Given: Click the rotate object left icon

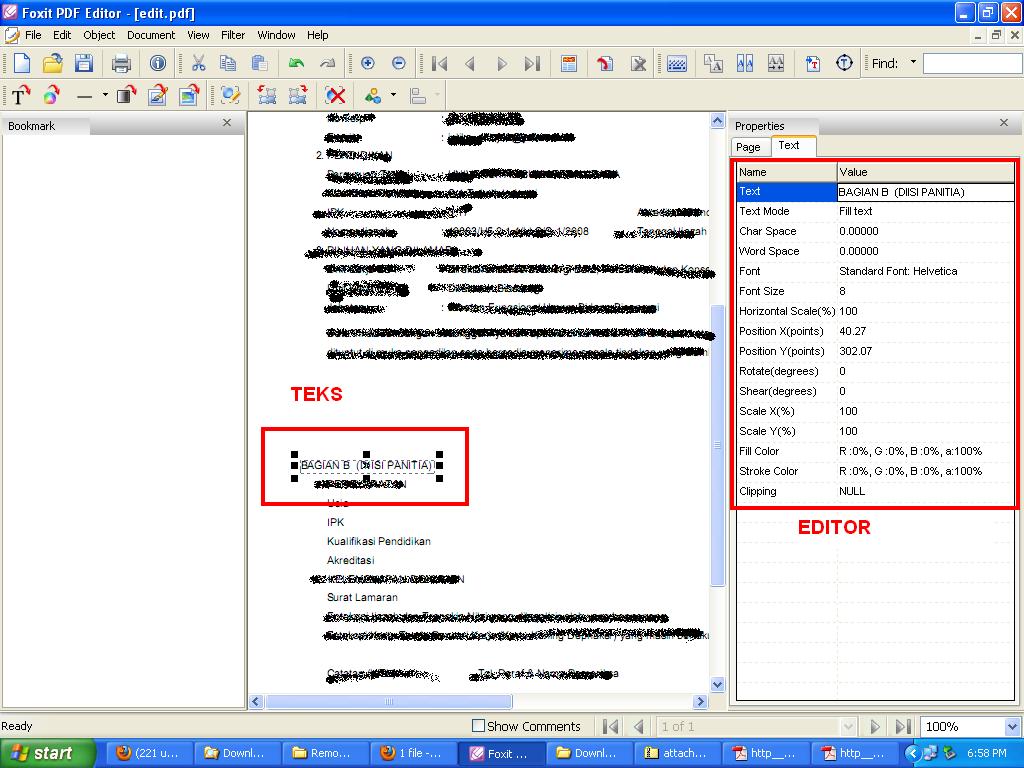Looking at the screenshot, I should pyautogui.click(x=266, y=96).
